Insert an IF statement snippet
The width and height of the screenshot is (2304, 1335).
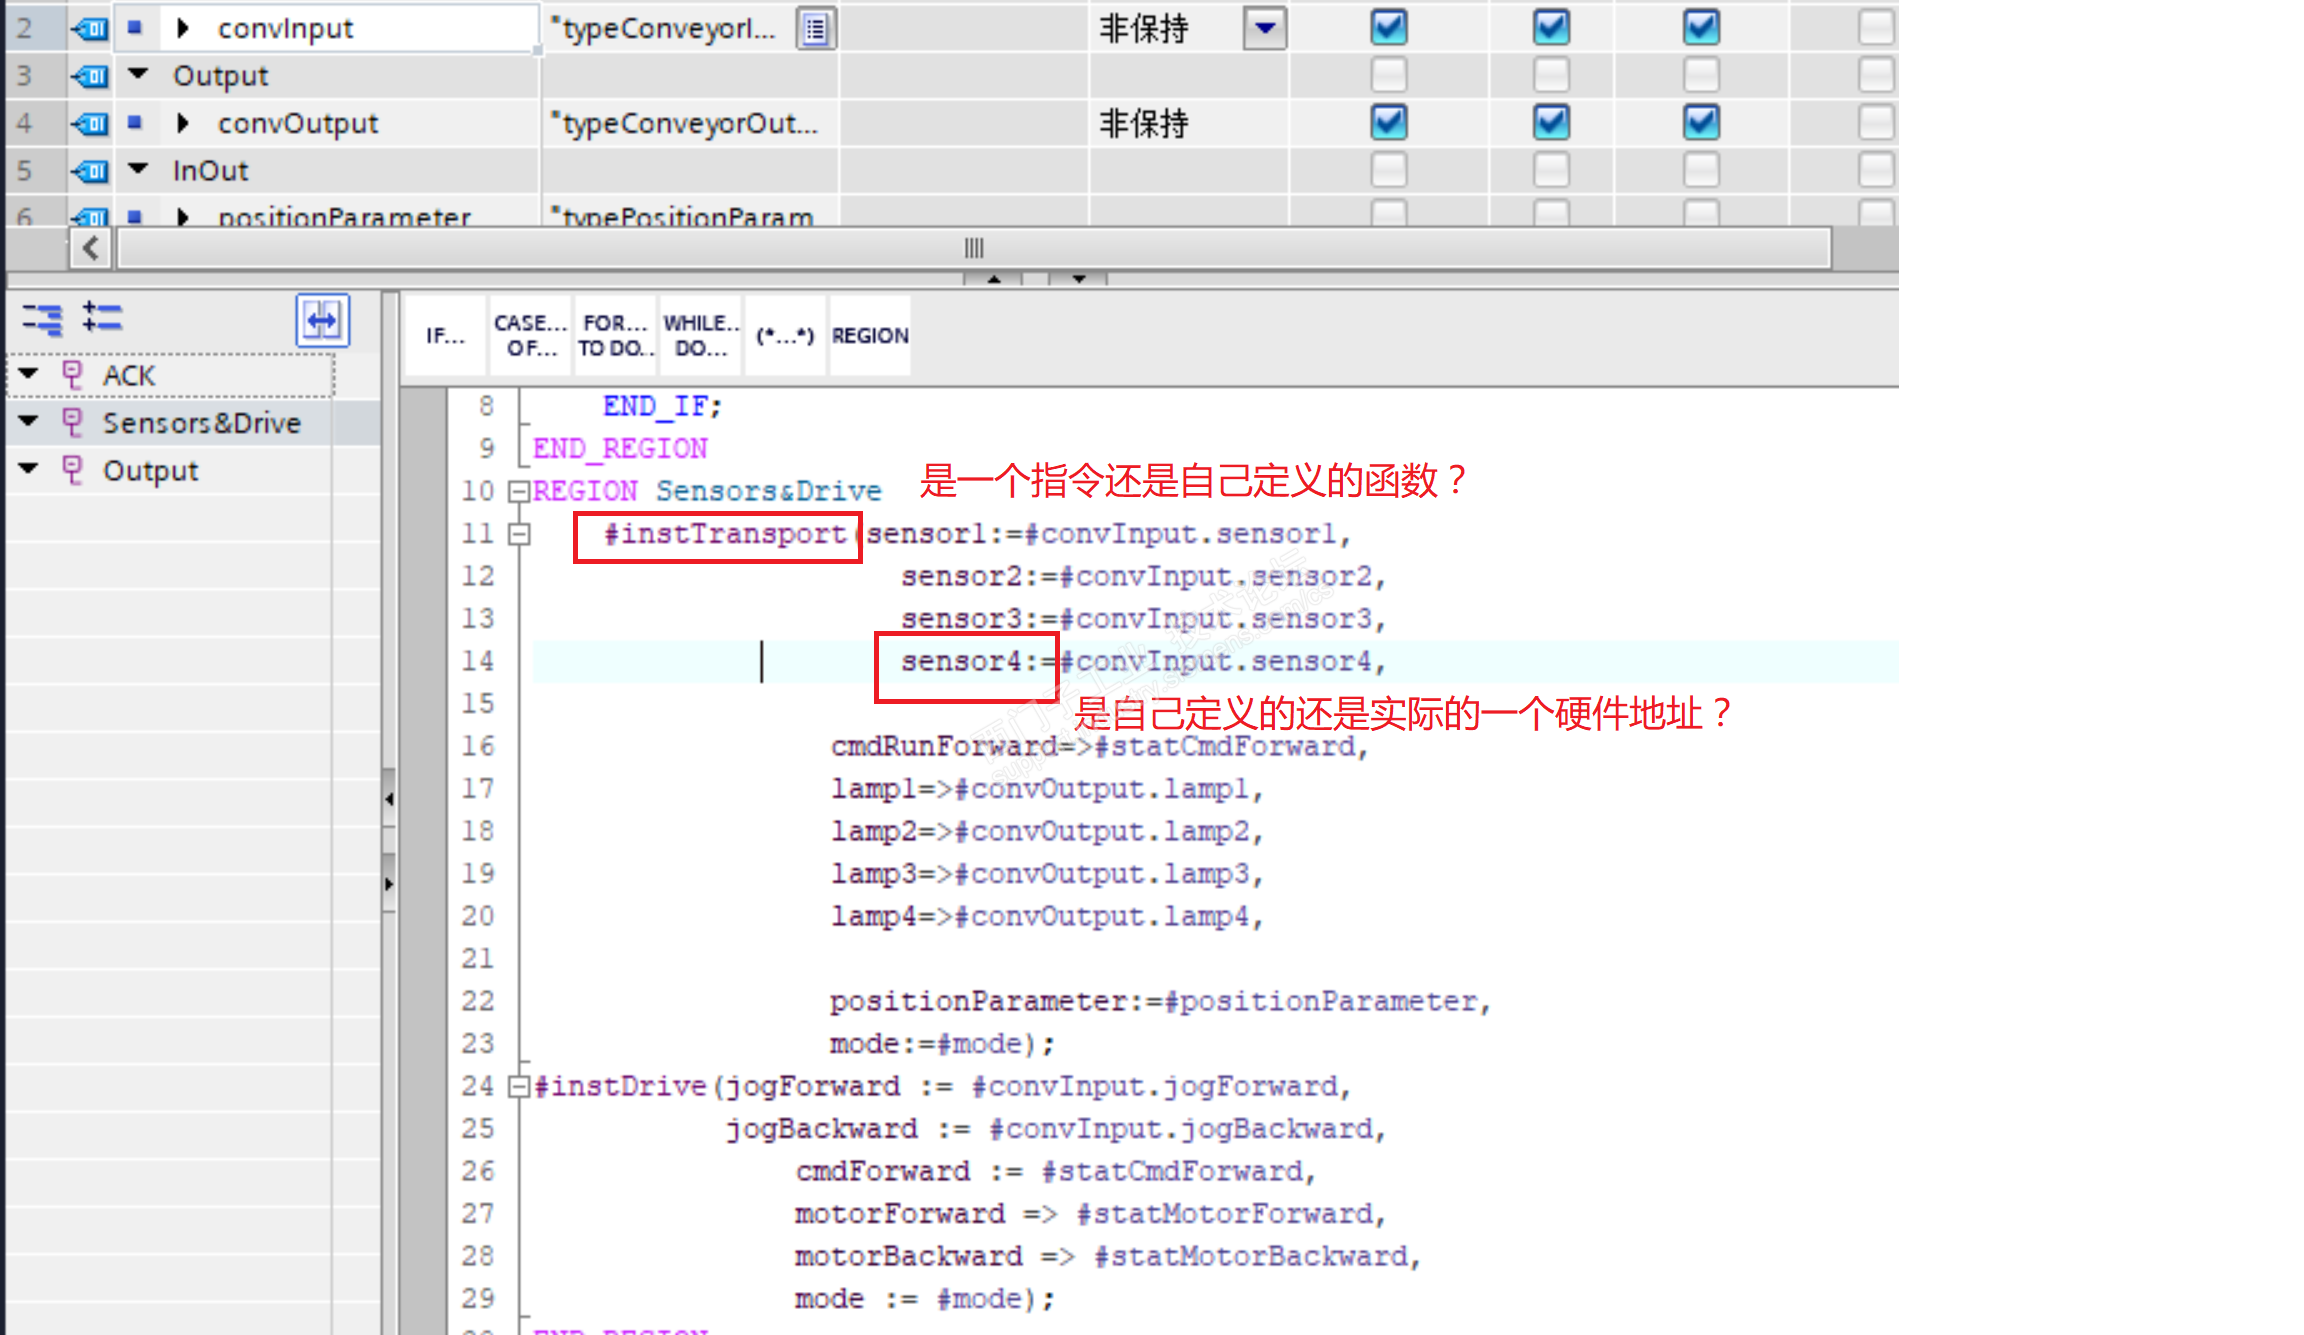pyautogui.click(x=445, y=335)
